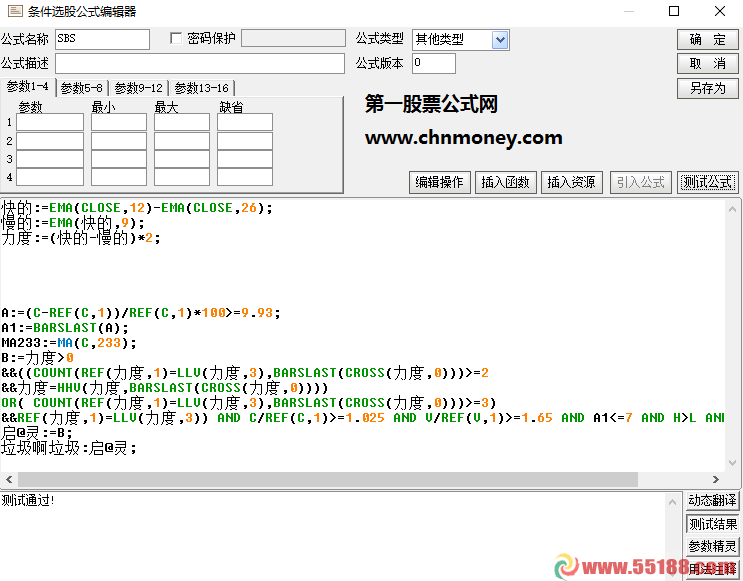Click the 引入公式 button
The height and width of the screenshot is (581, 743).
641,182
